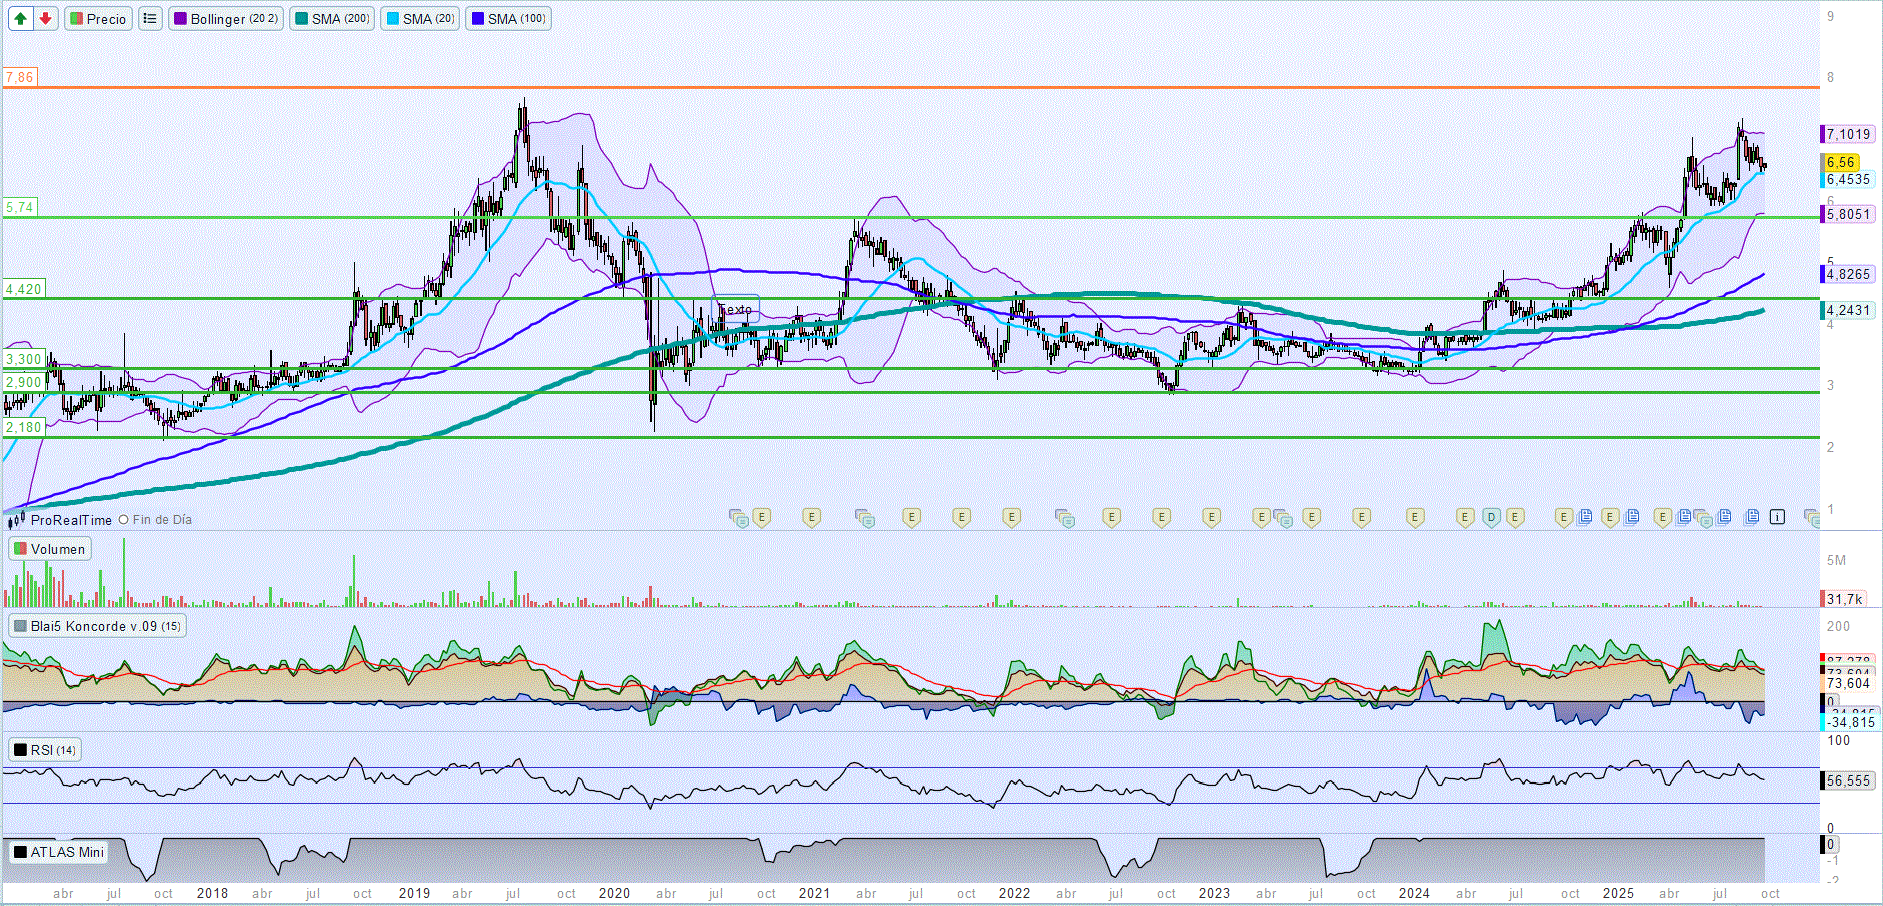Open SMA (200) indicator settings
This screenshot has height=906, width=1883.
(333, 19)
